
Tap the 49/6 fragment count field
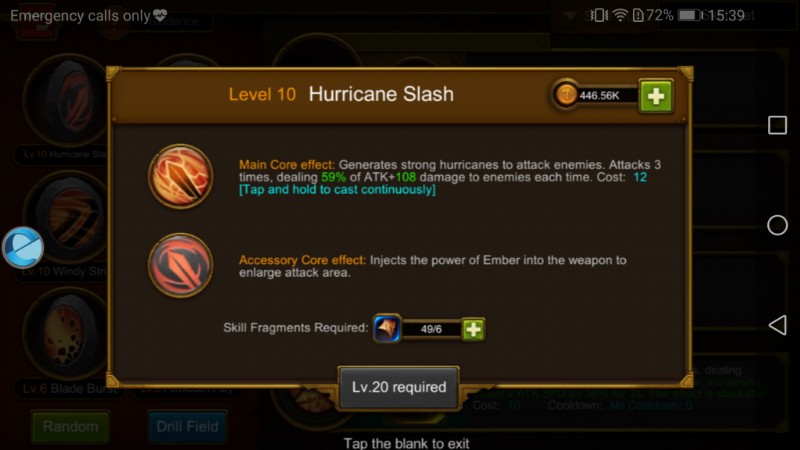(431, 329)
